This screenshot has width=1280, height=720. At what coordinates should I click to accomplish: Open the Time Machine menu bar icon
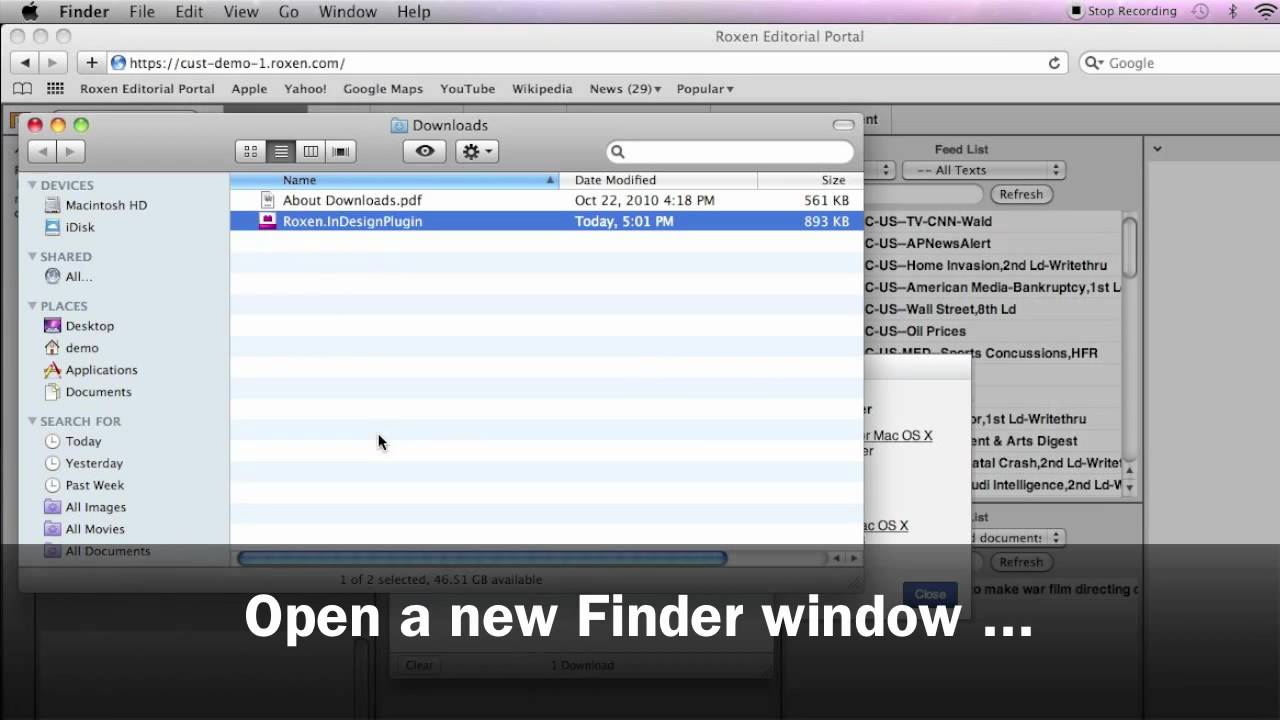click(x=1201, y=11)
